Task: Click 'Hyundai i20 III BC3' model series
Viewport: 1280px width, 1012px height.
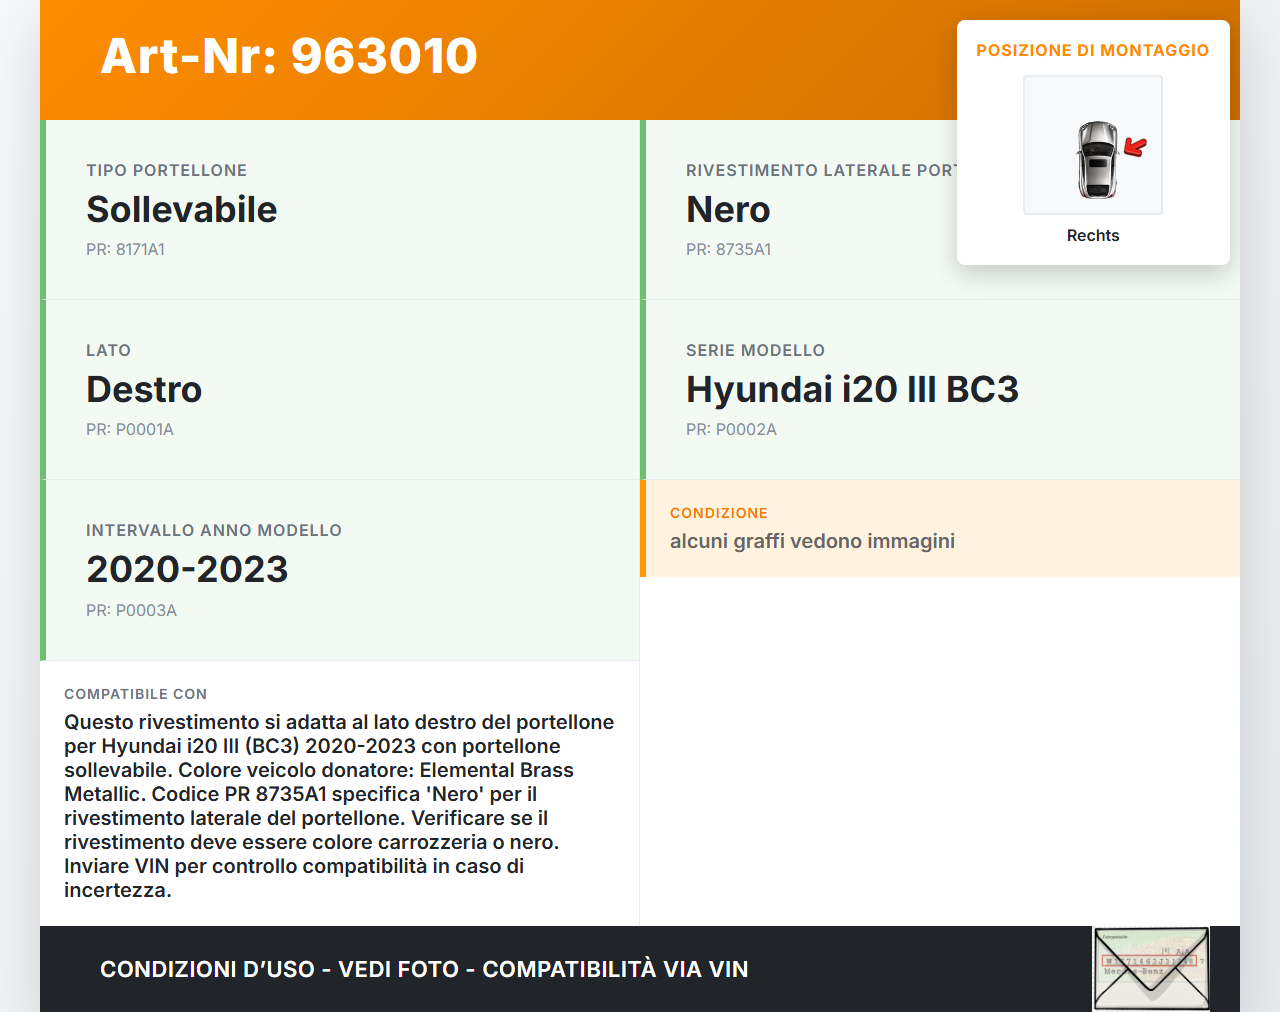Action: coord(852,390)
